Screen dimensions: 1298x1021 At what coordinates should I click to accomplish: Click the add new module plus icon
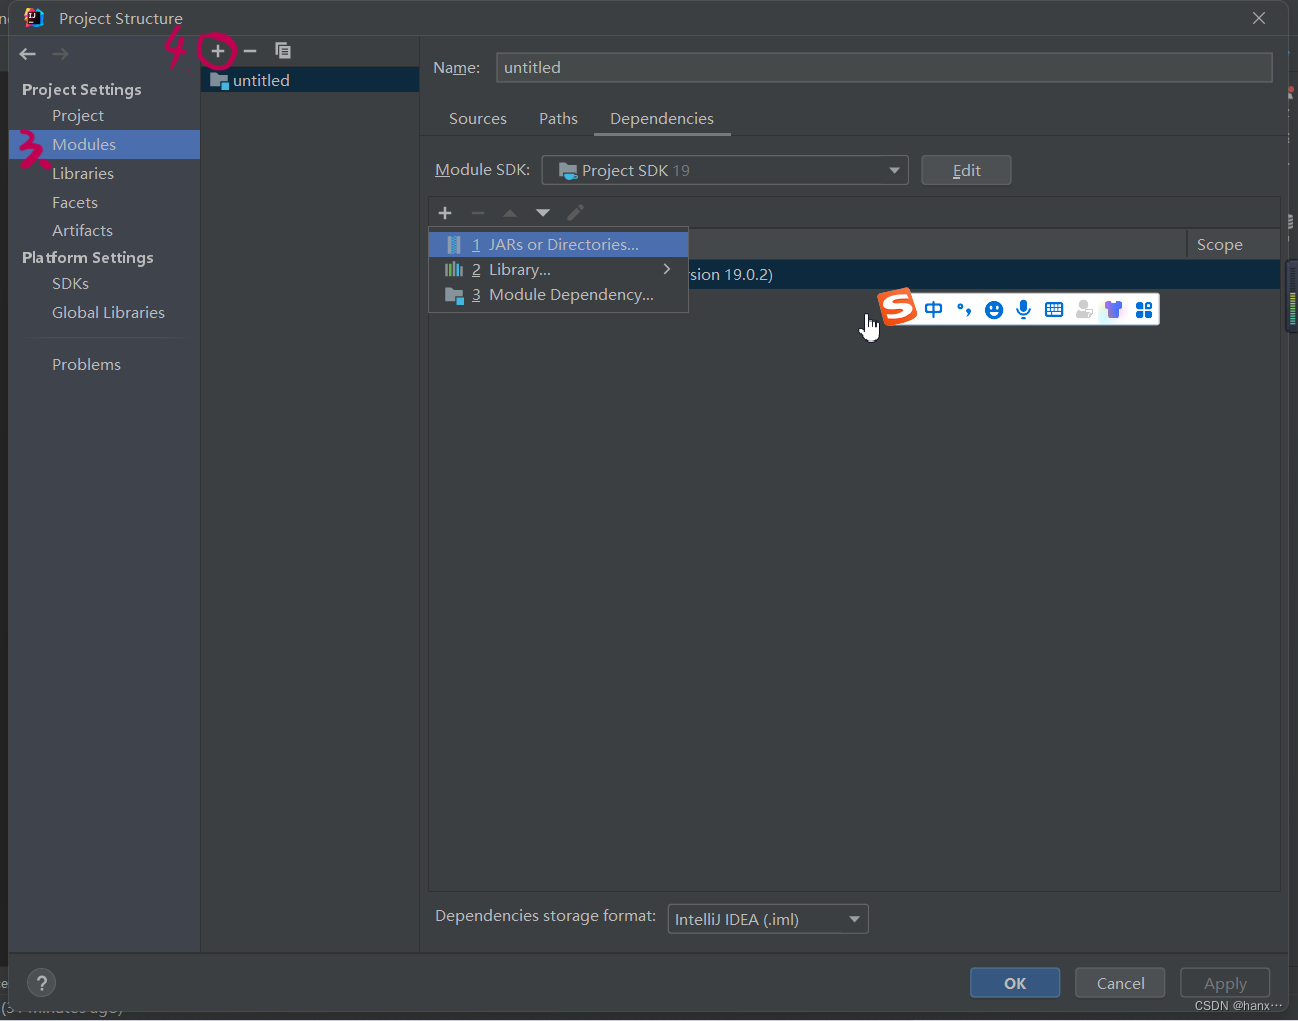pyautogui.click(x=217, y=51)
